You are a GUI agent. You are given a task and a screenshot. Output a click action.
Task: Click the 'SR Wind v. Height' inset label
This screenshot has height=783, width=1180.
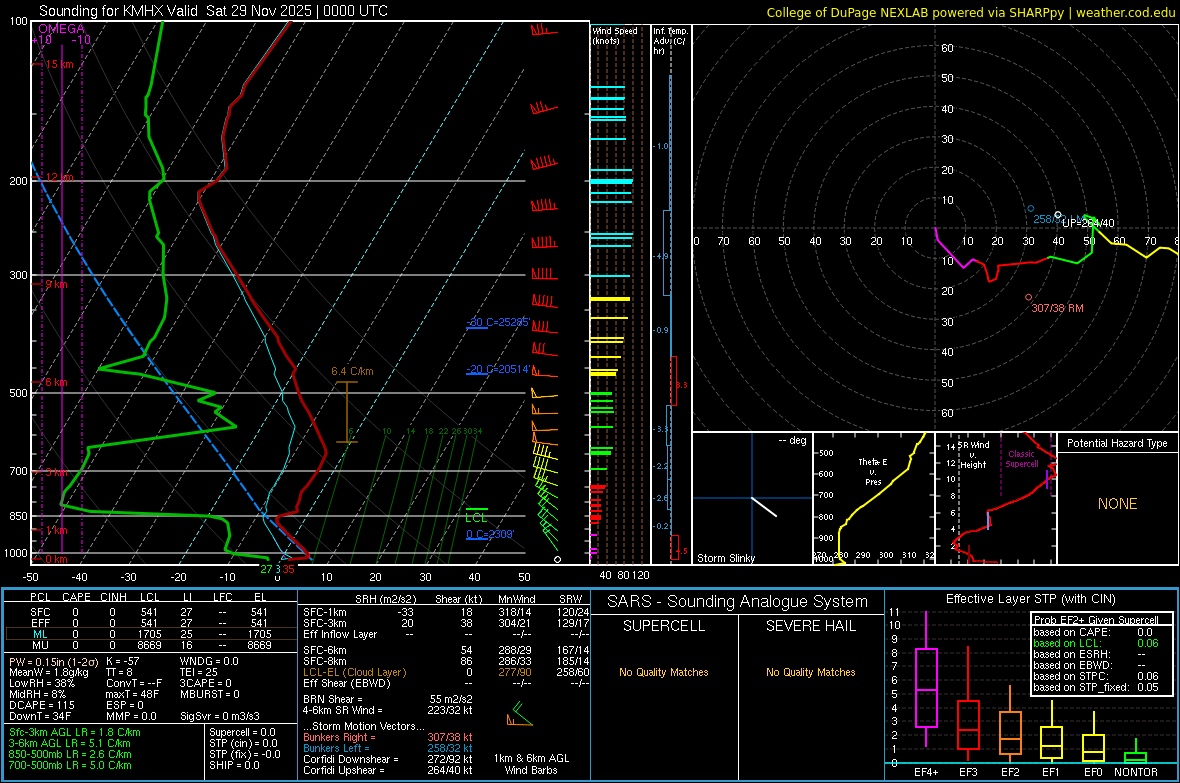[x=974, y=455]
